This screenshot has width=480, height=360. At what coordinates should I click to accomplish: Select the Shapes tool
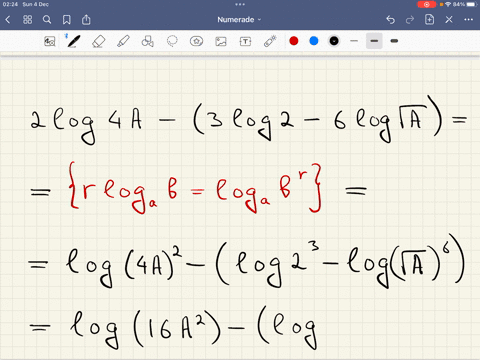pos(147,41)
